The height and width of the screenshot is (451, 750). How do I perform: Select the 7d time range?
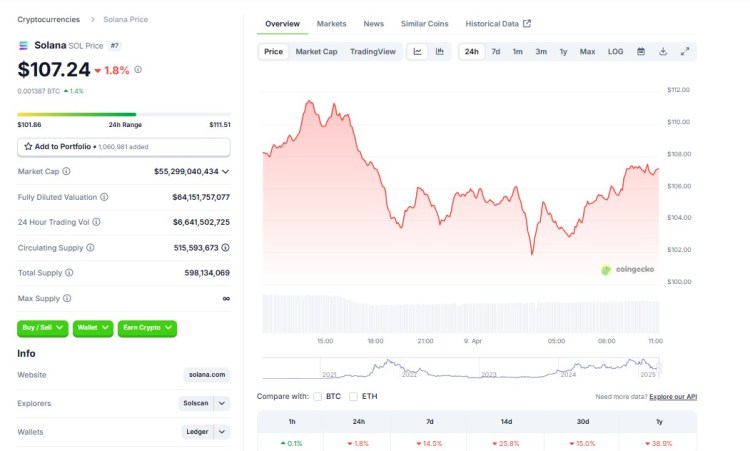coord(495,51)
